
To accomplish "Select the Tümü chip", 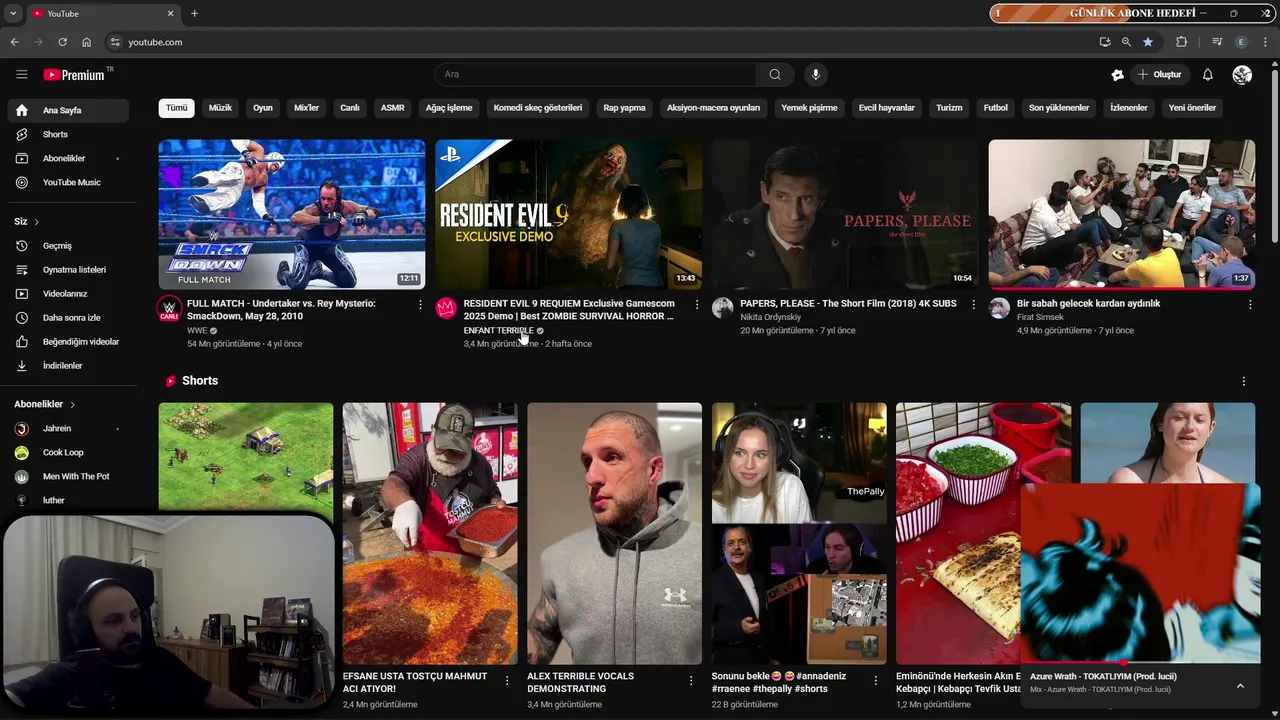I will (176, 108).
